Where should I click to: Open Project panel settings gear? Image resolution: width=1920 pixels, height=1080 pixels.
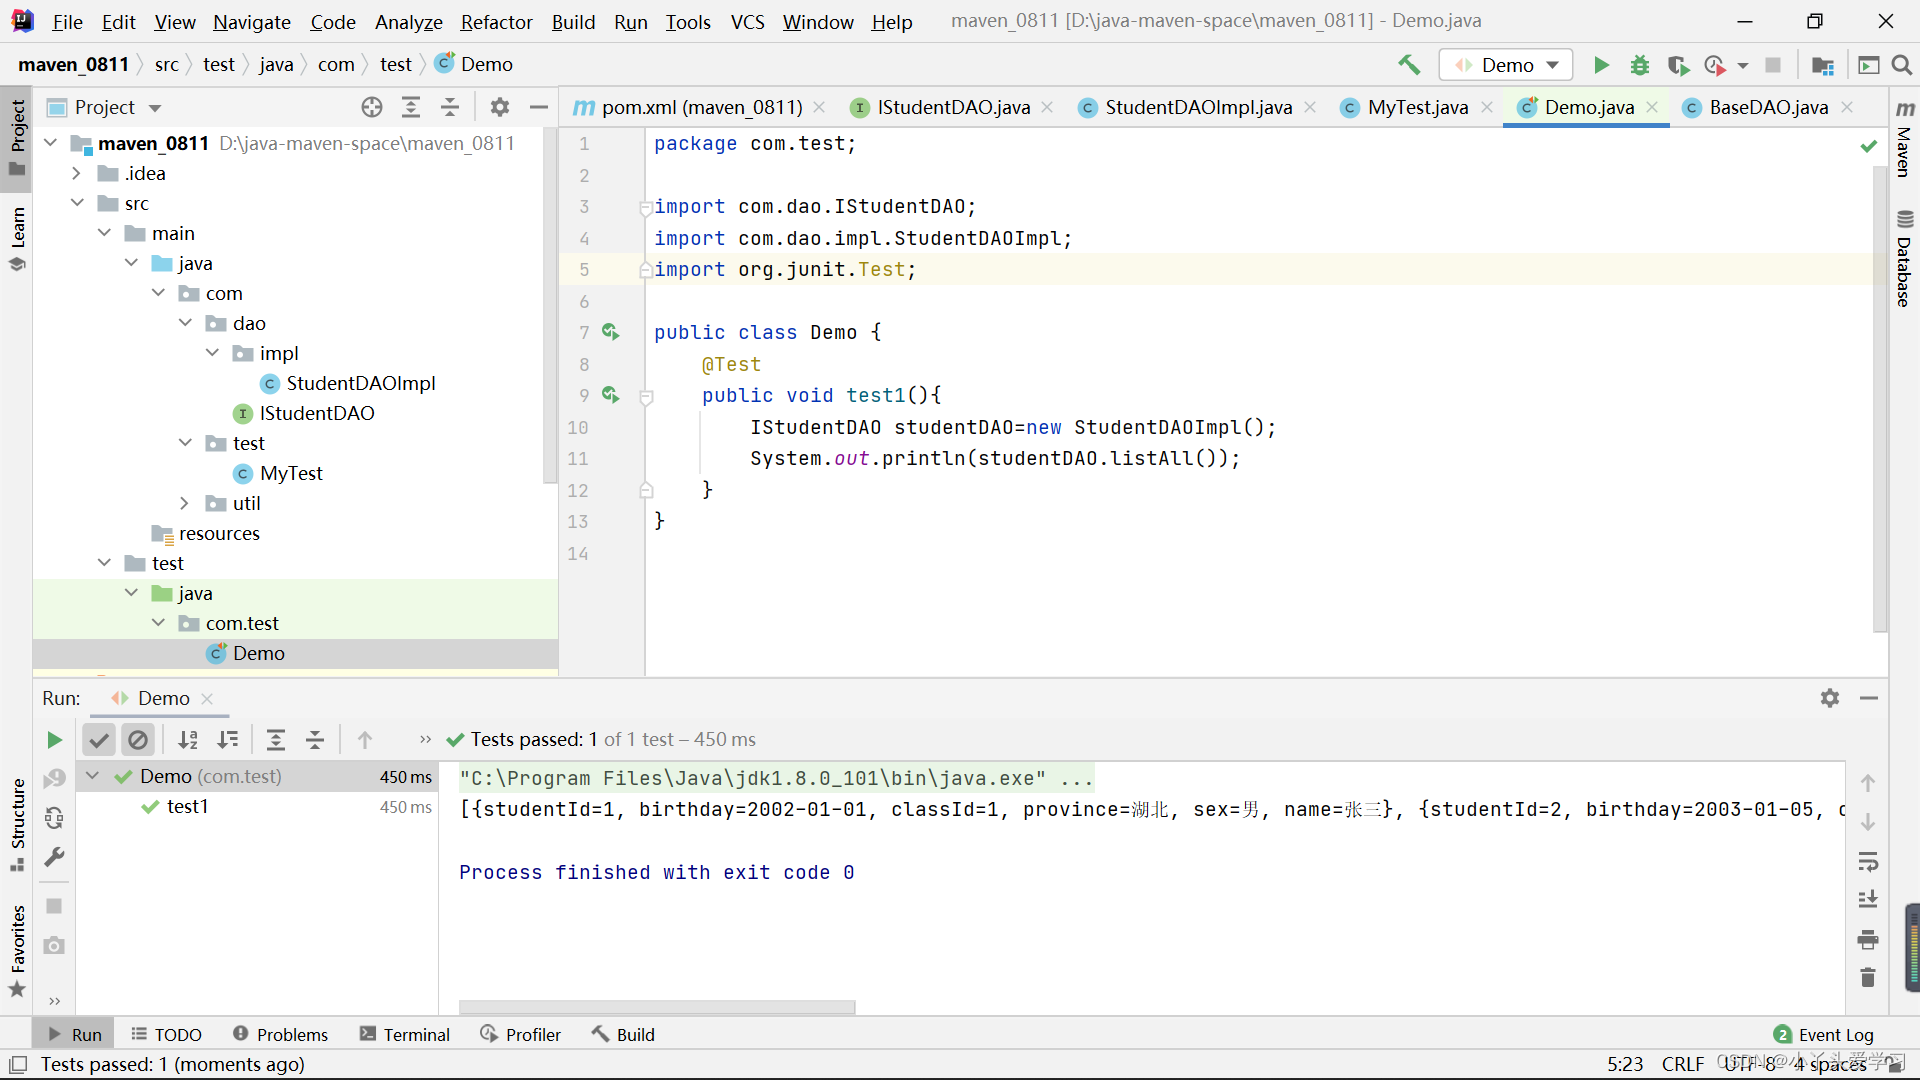[x=500, y=107]
